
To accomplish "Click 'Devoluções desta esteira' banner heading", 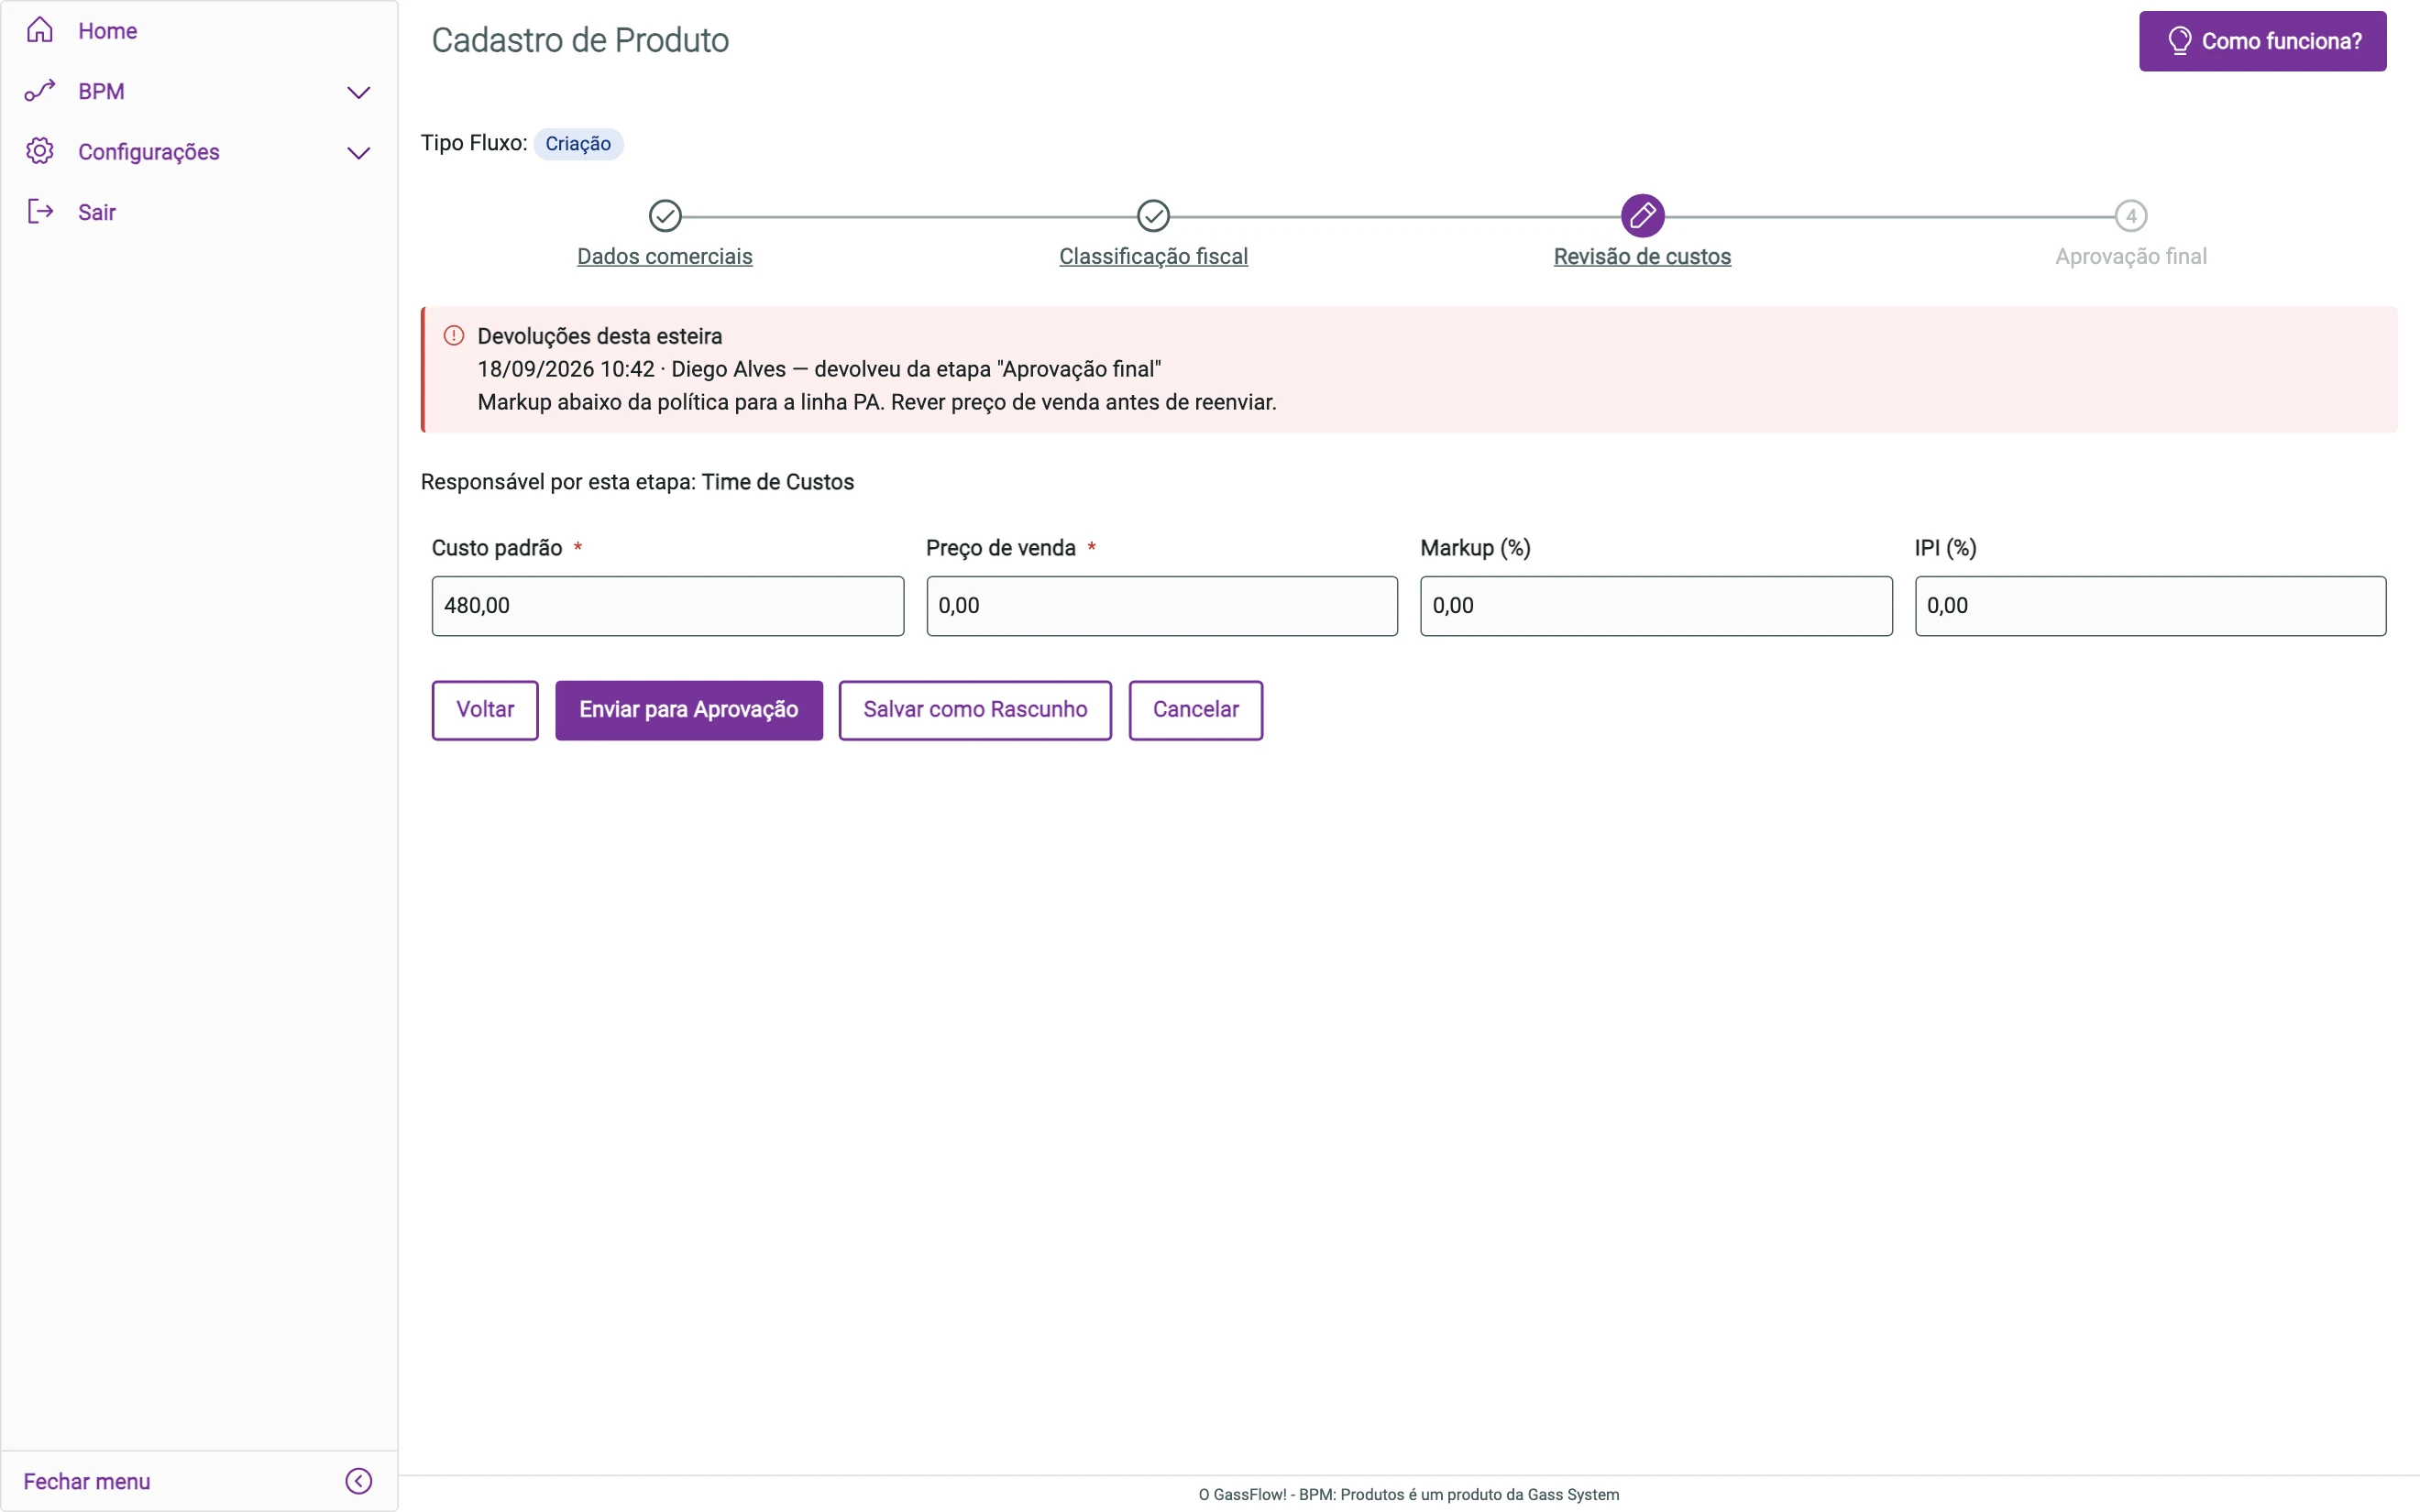I will [x=600, y=336].
